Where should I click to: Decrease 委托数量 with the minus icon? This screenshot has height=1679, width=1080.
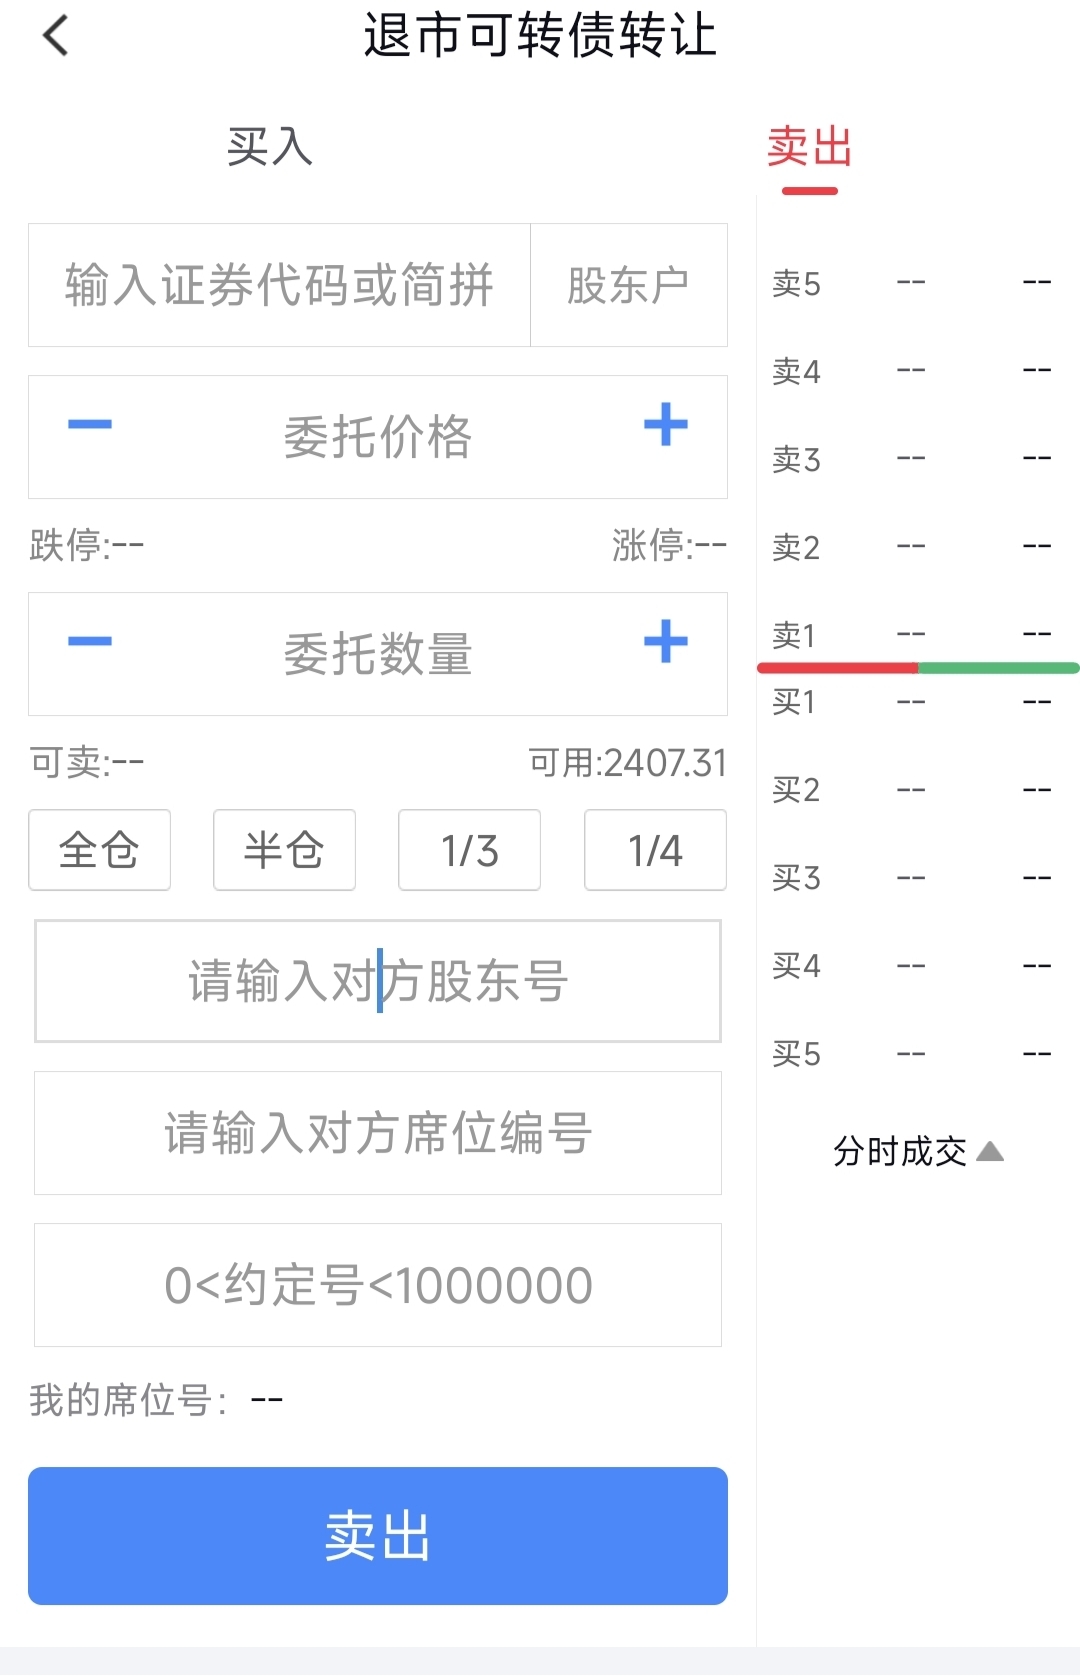[x=90, y=642]
